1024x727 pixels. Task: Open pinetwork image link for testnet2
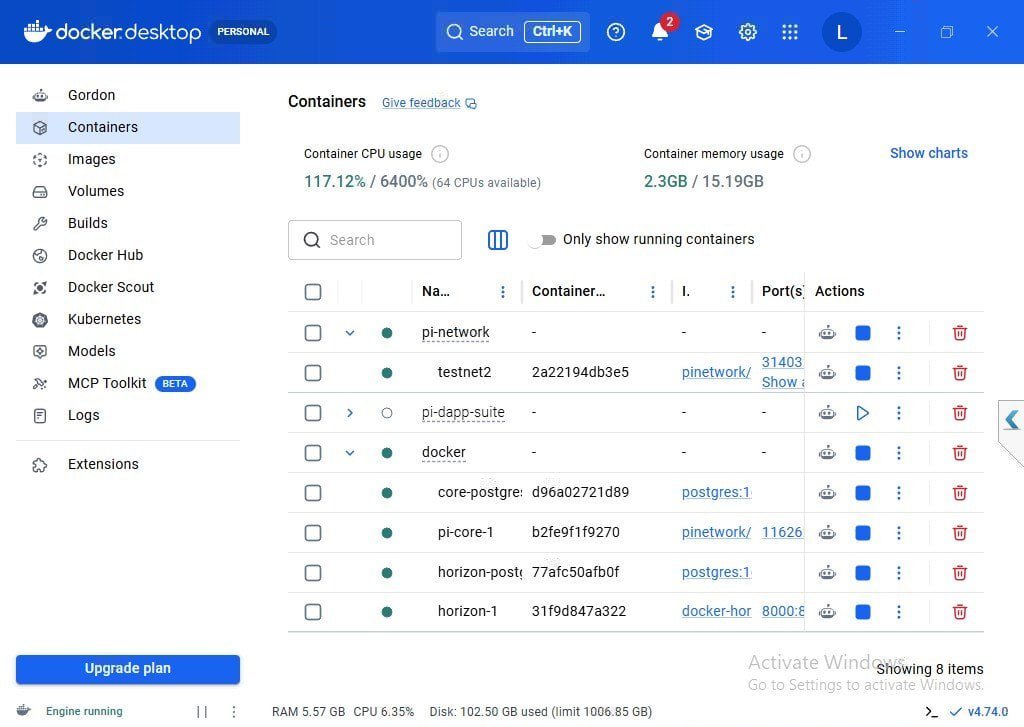coord(716,372)
